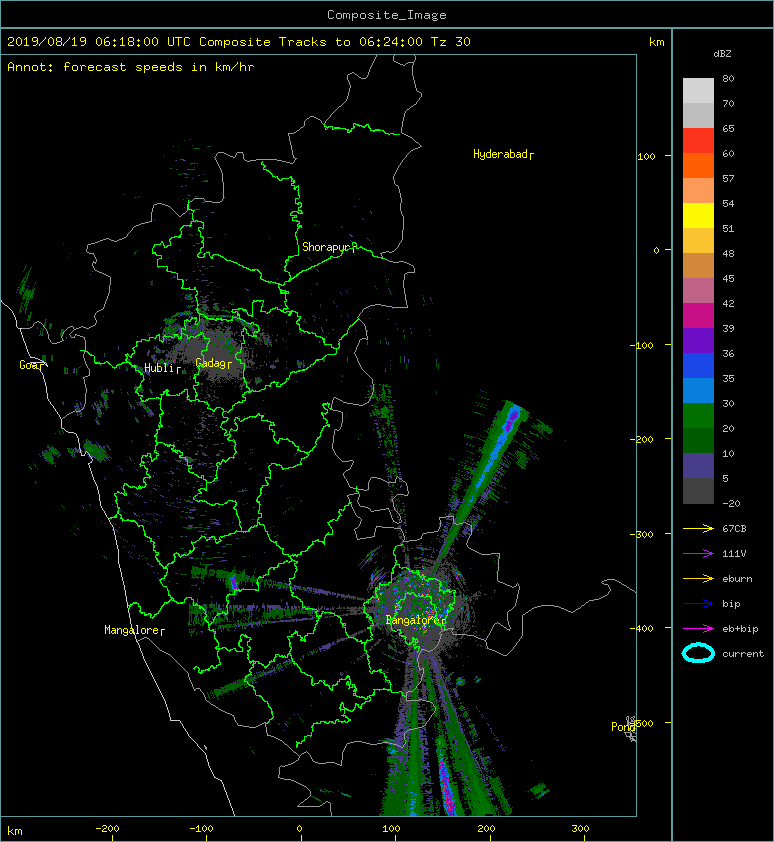This screenshot has width=774, height=842.
Task: Click the forecast speeds annotation line
Action: (x=131, y=67)
